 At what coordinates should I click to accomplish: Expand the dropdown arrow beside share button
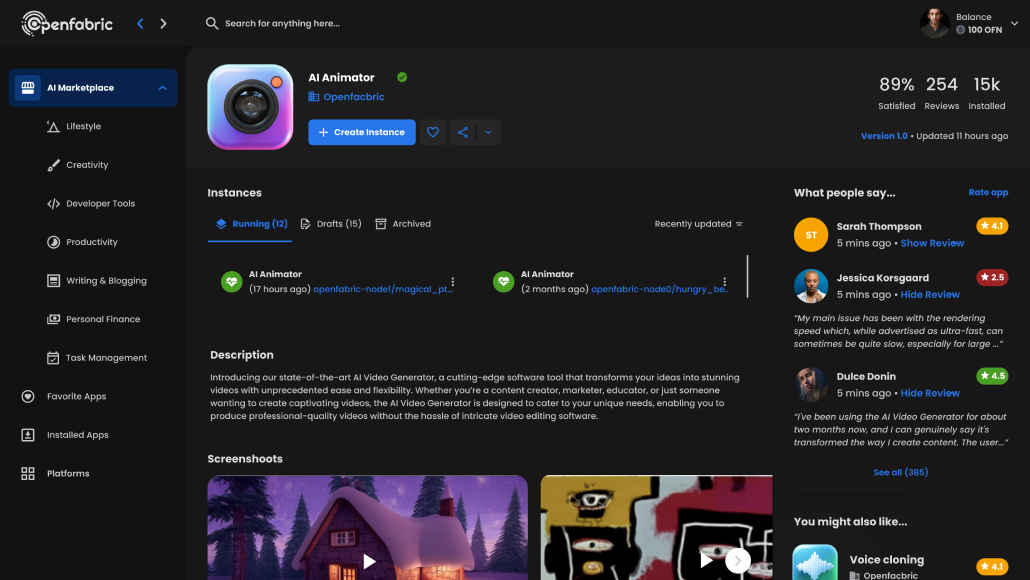coord(488,132)
